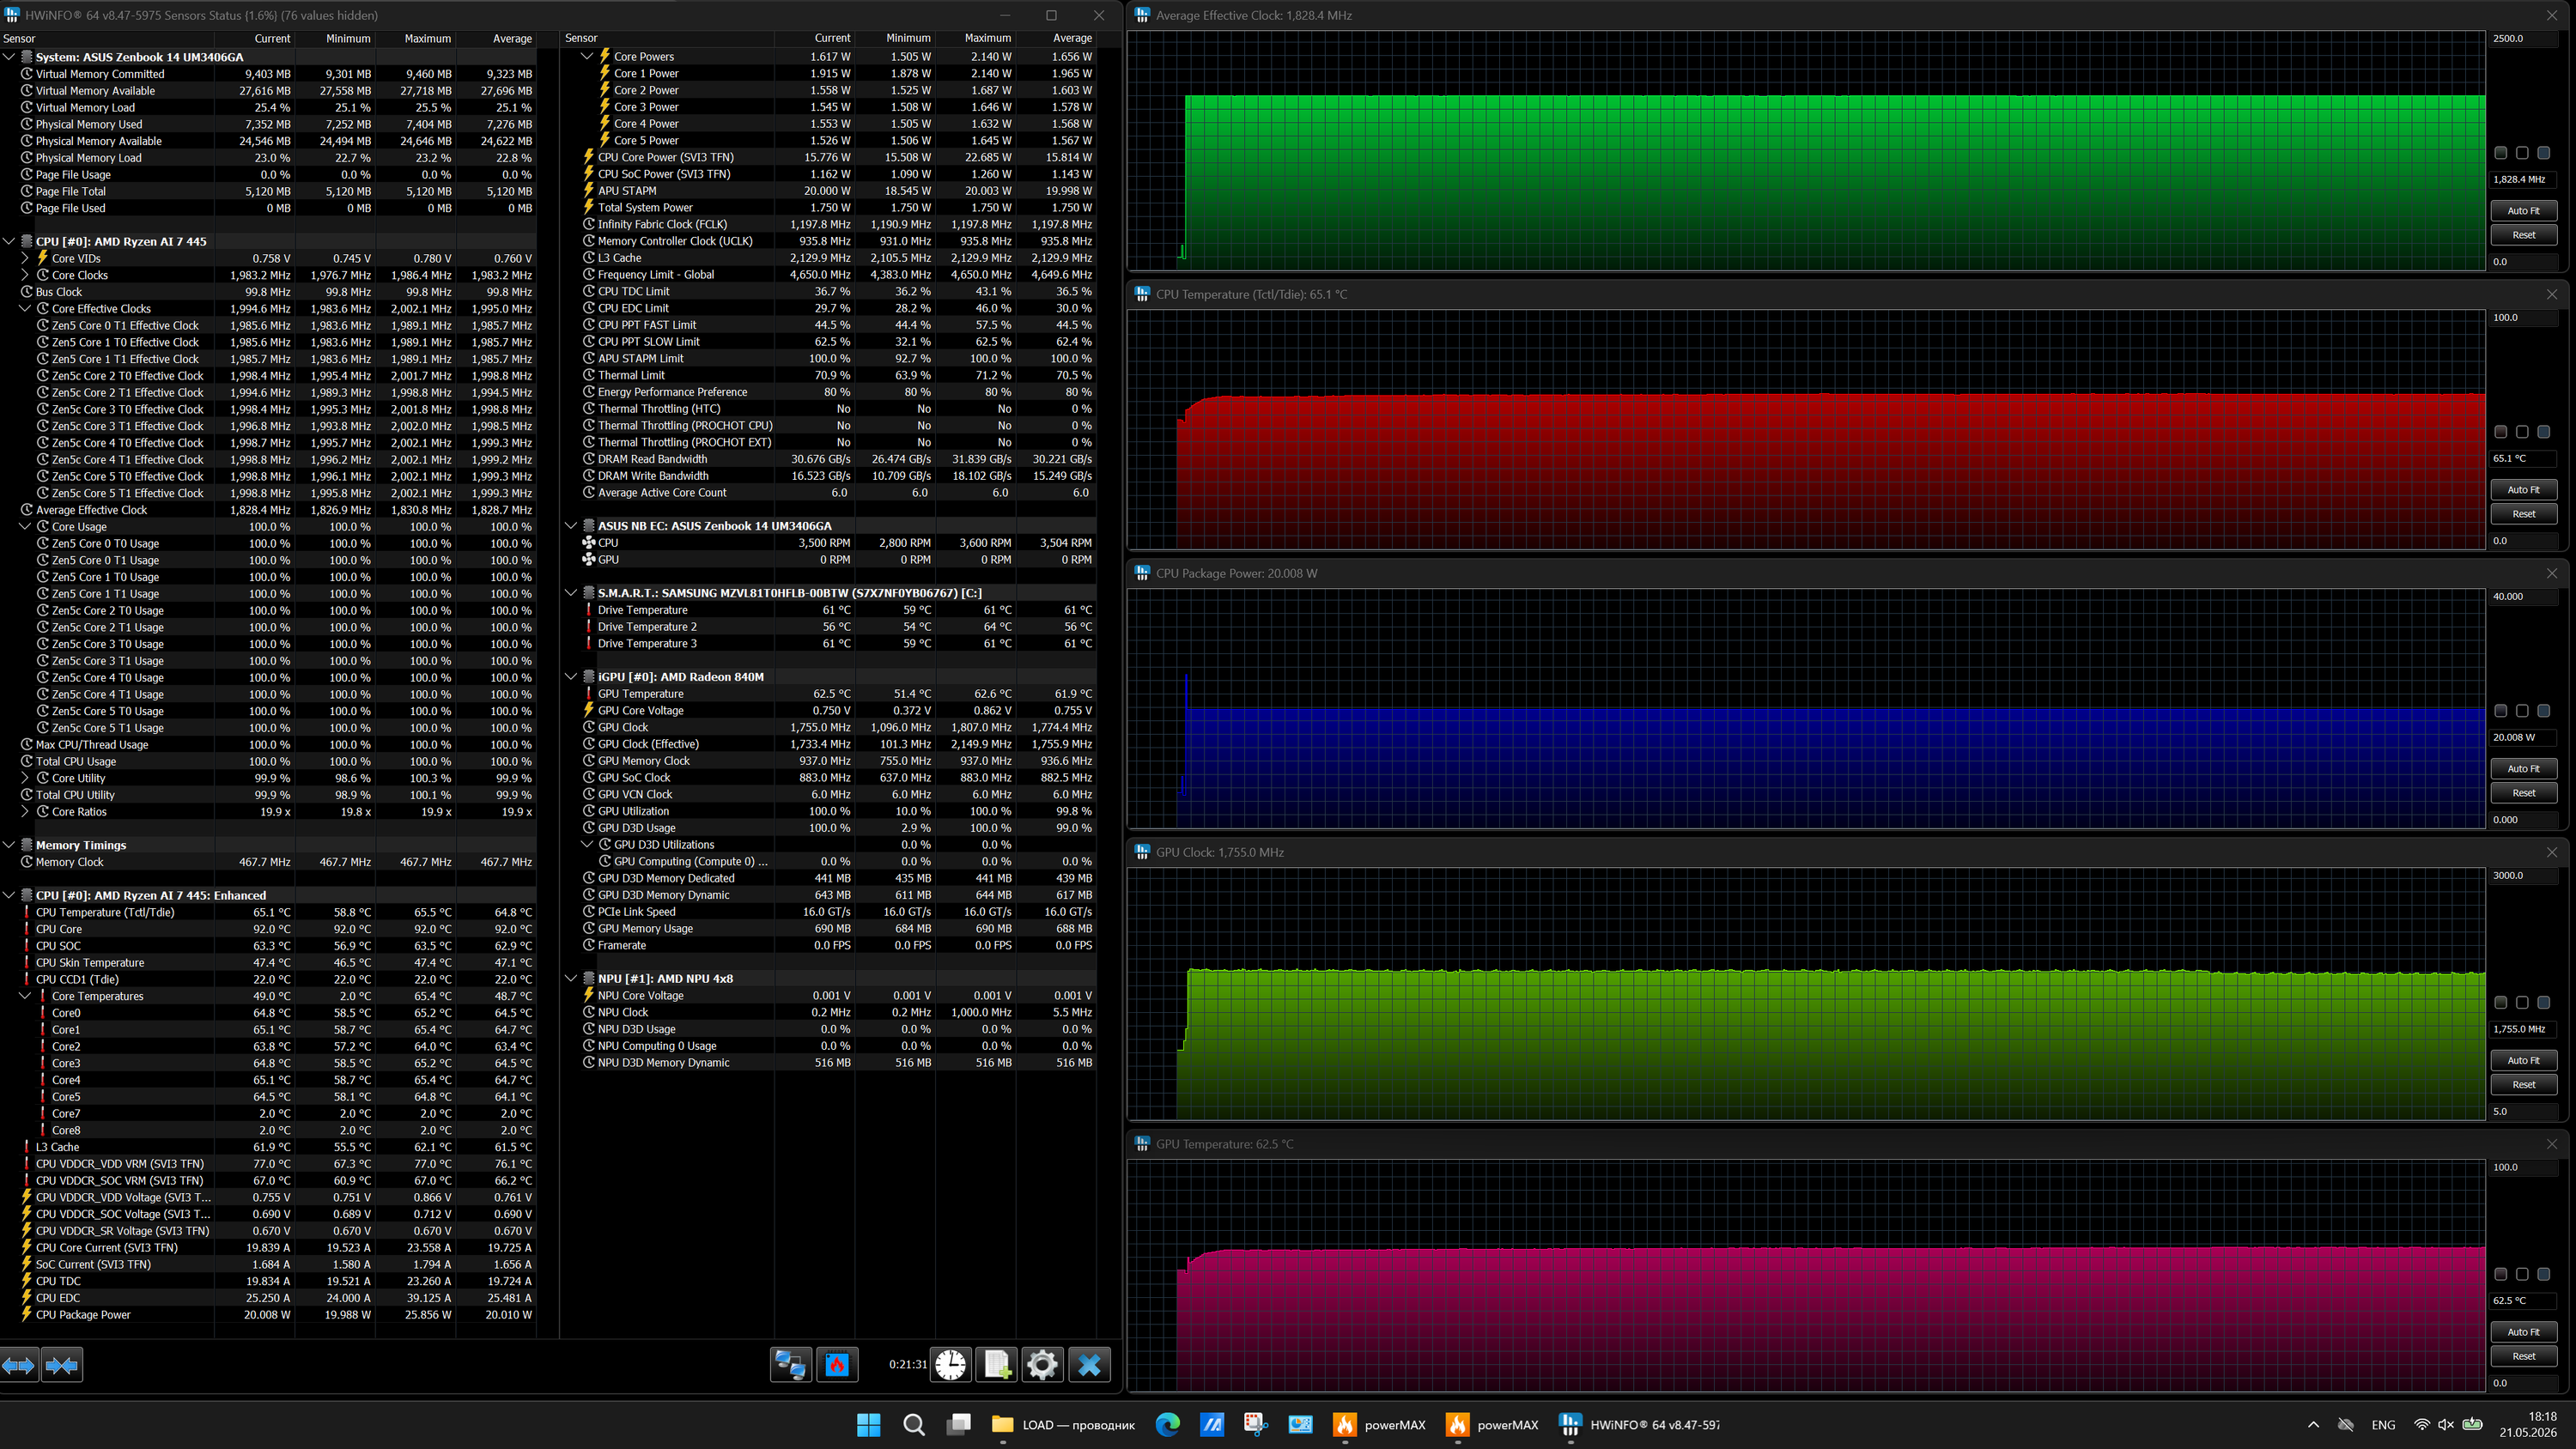The height and width of the screenshot is (1449, 2576).
Task: Click dark blue swatch in GPU Clock graph
Action: [2544, 1002]
